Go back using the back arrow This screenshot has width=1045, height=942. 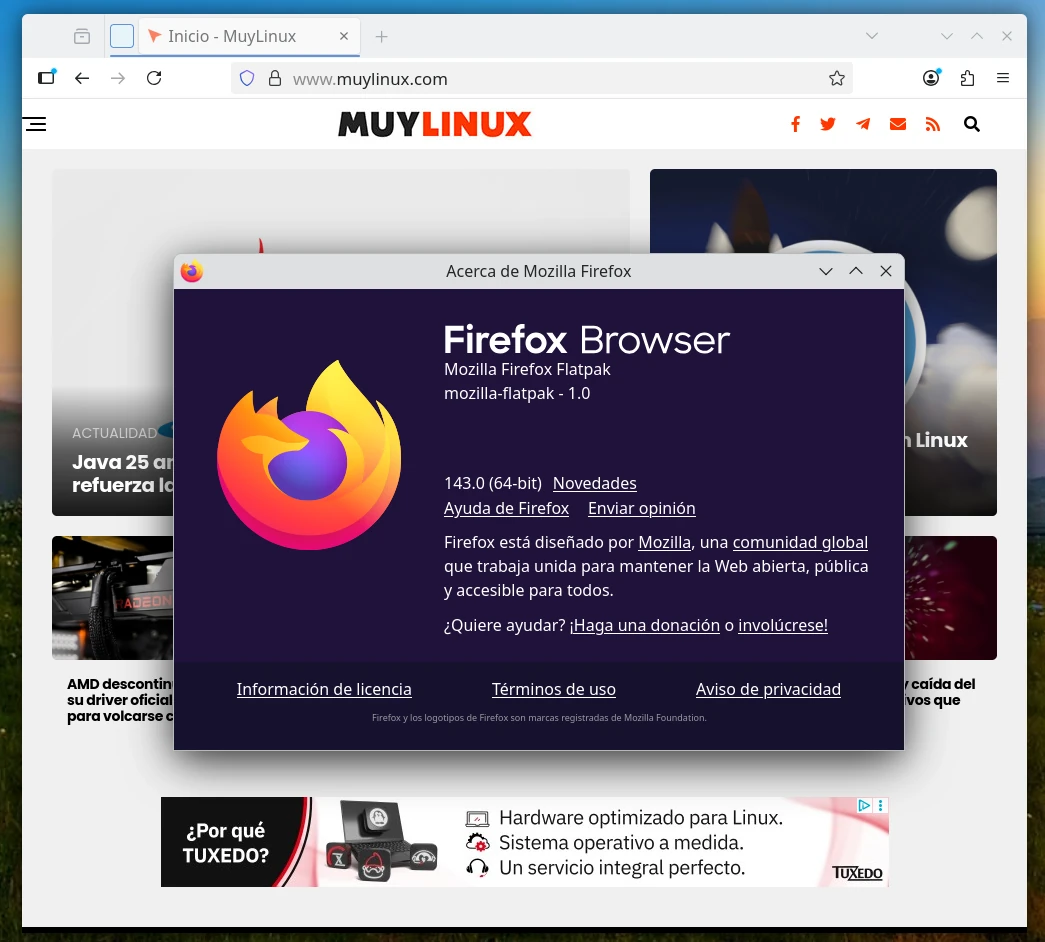[82, 78]
